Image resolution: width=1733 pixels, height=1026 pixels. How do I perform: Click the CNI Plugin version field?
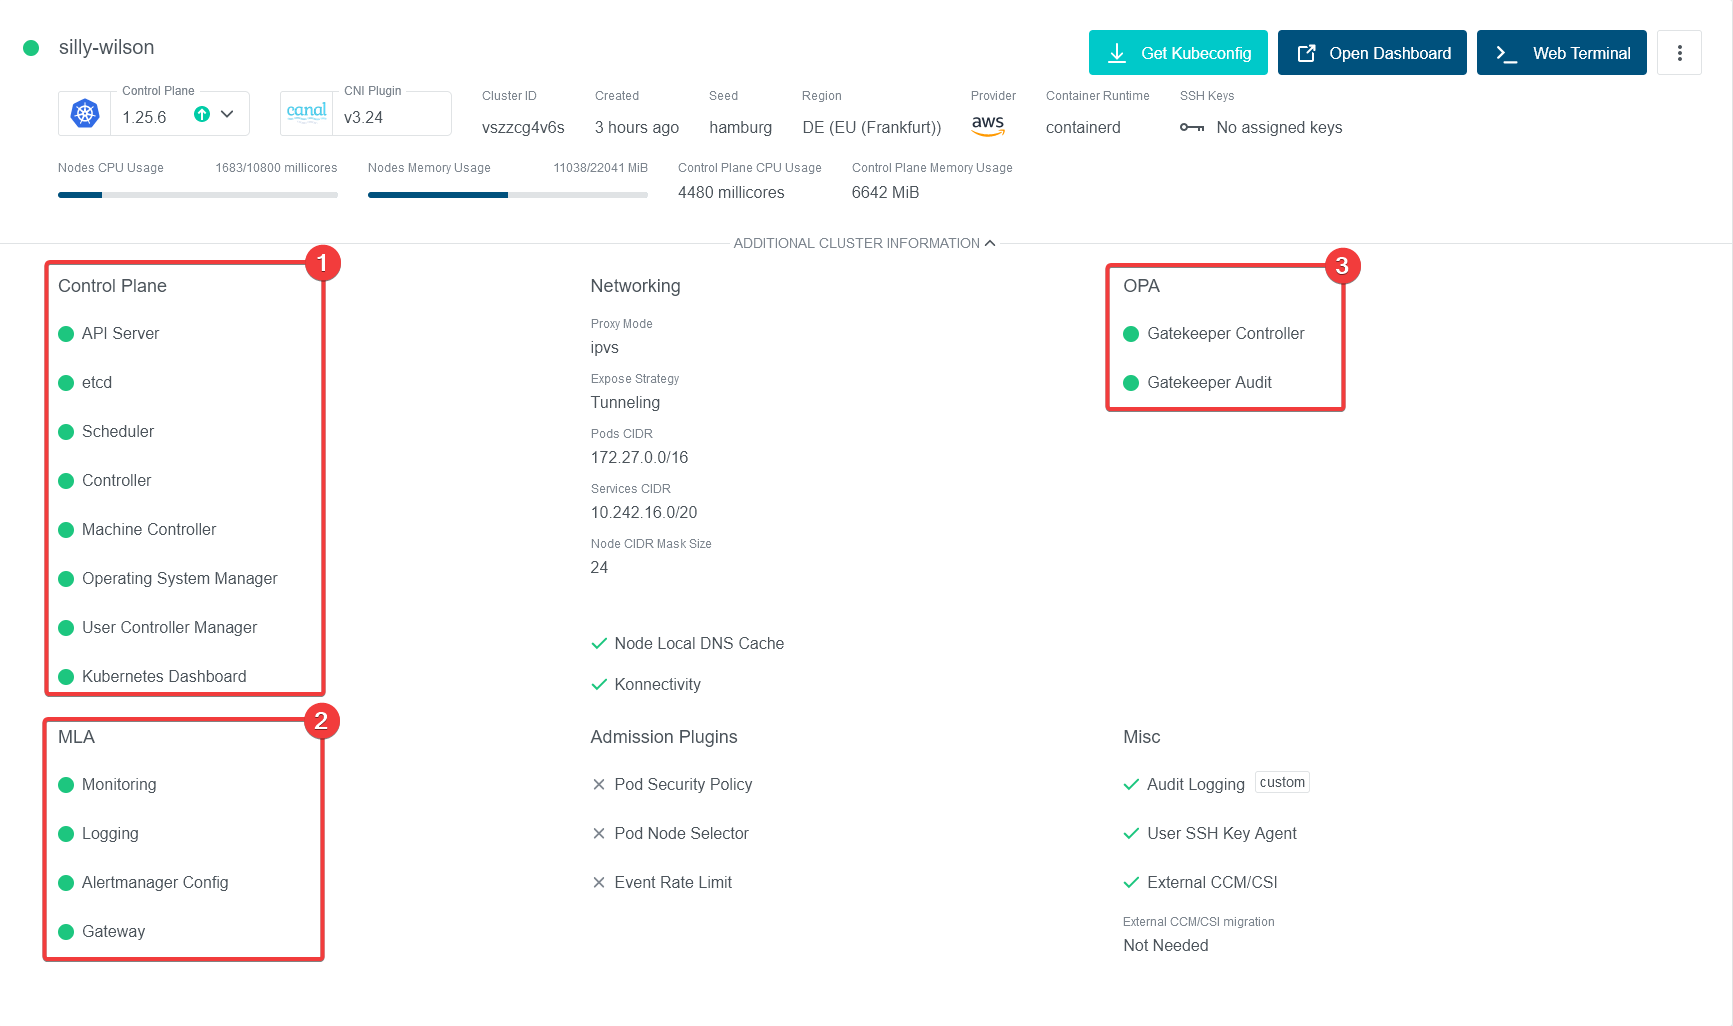tap(391, 117)
